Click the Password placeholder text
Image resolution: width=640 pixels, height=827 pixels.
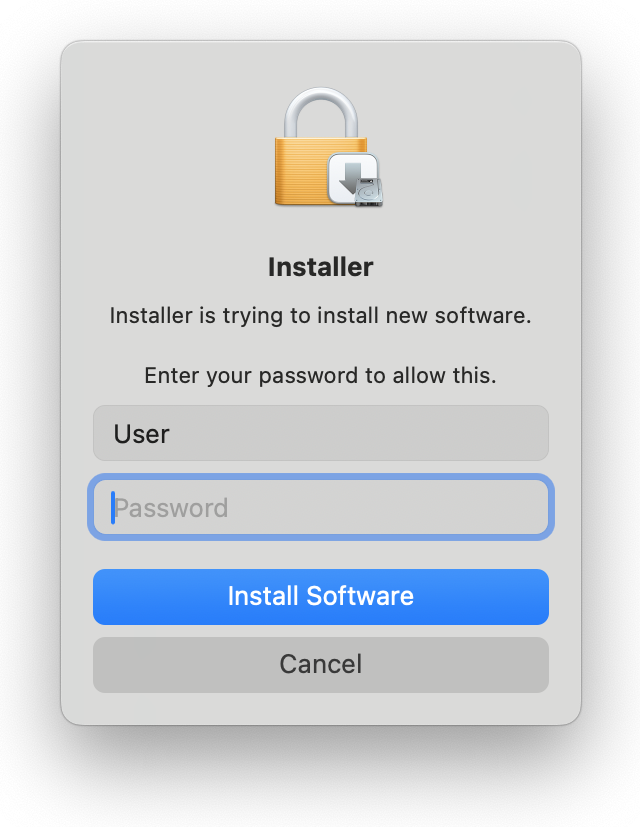[x=171, y=508]
